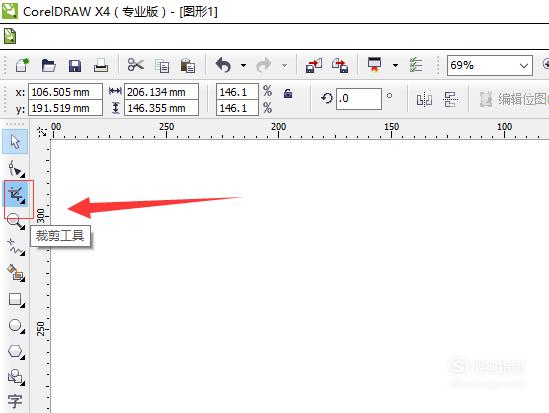Click the options checklist icon
Image resolution: width=549 pixels, height=413 pixels.
[x=416, y=65]
